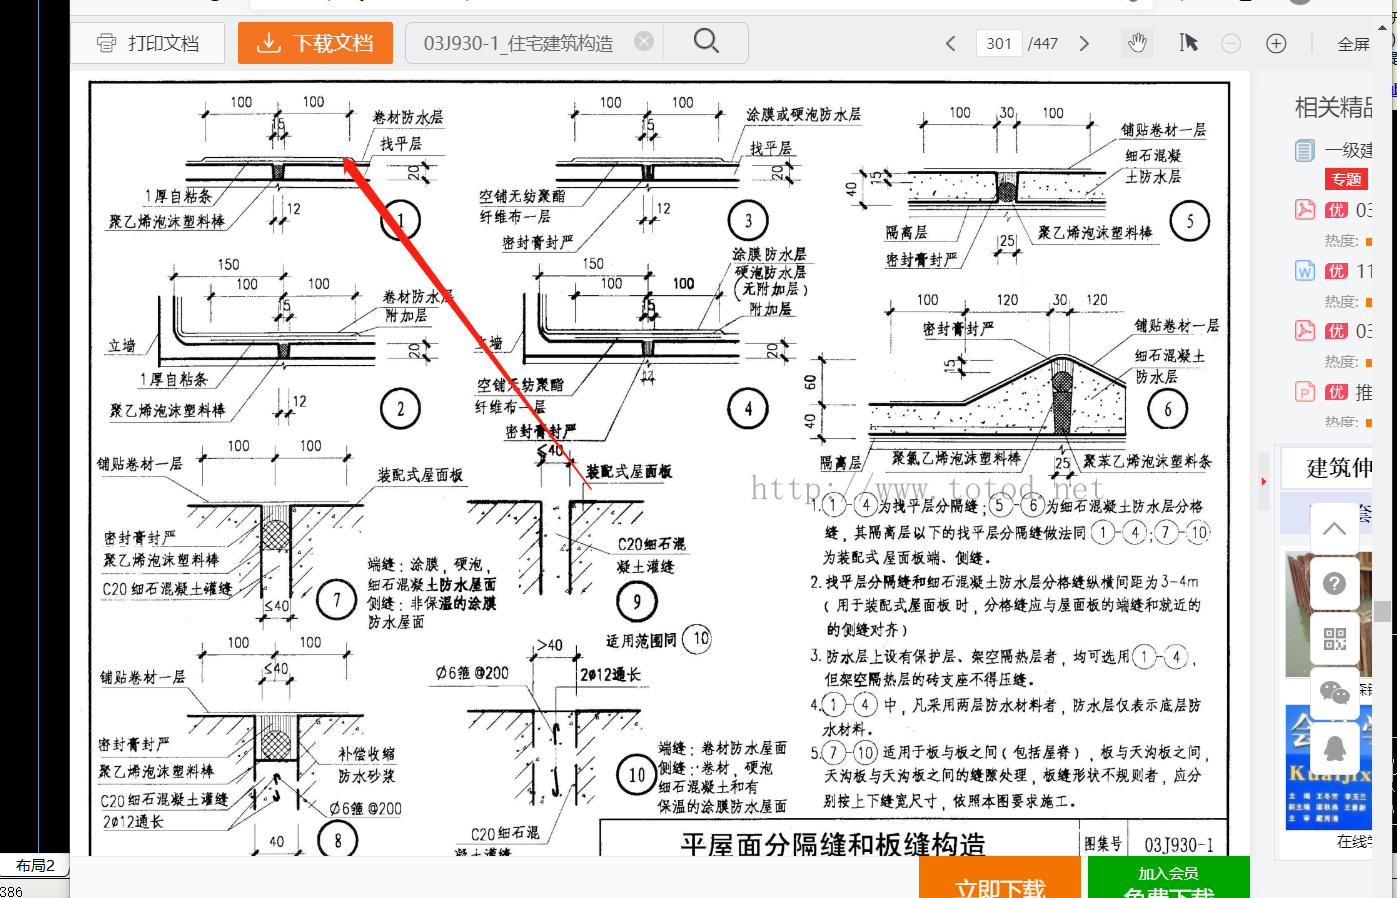
Task: Click the page number field showing 301
Action: 999,43
